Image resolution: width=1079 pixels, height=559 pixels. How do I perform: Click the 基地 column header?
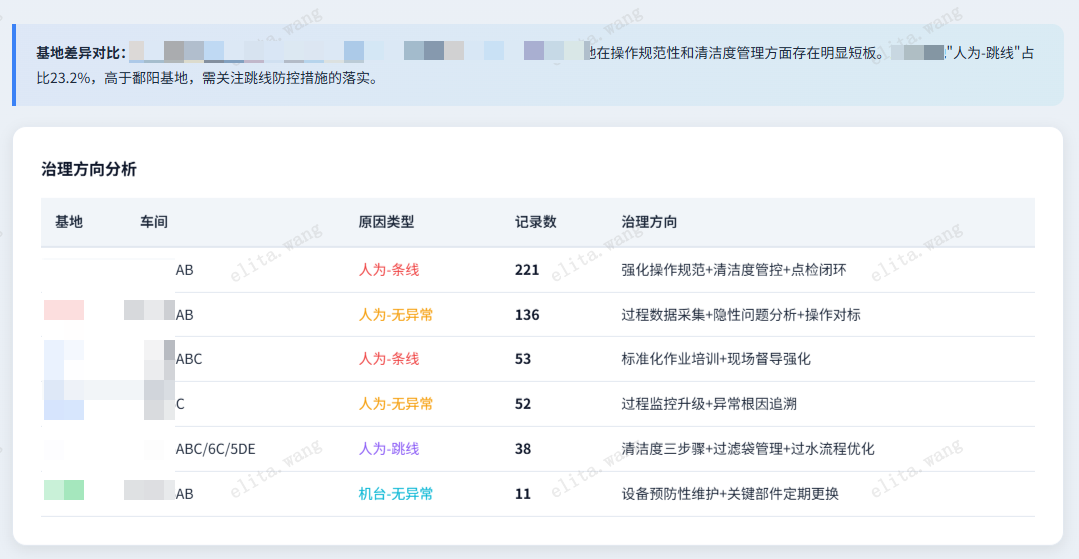click(69, 222)
